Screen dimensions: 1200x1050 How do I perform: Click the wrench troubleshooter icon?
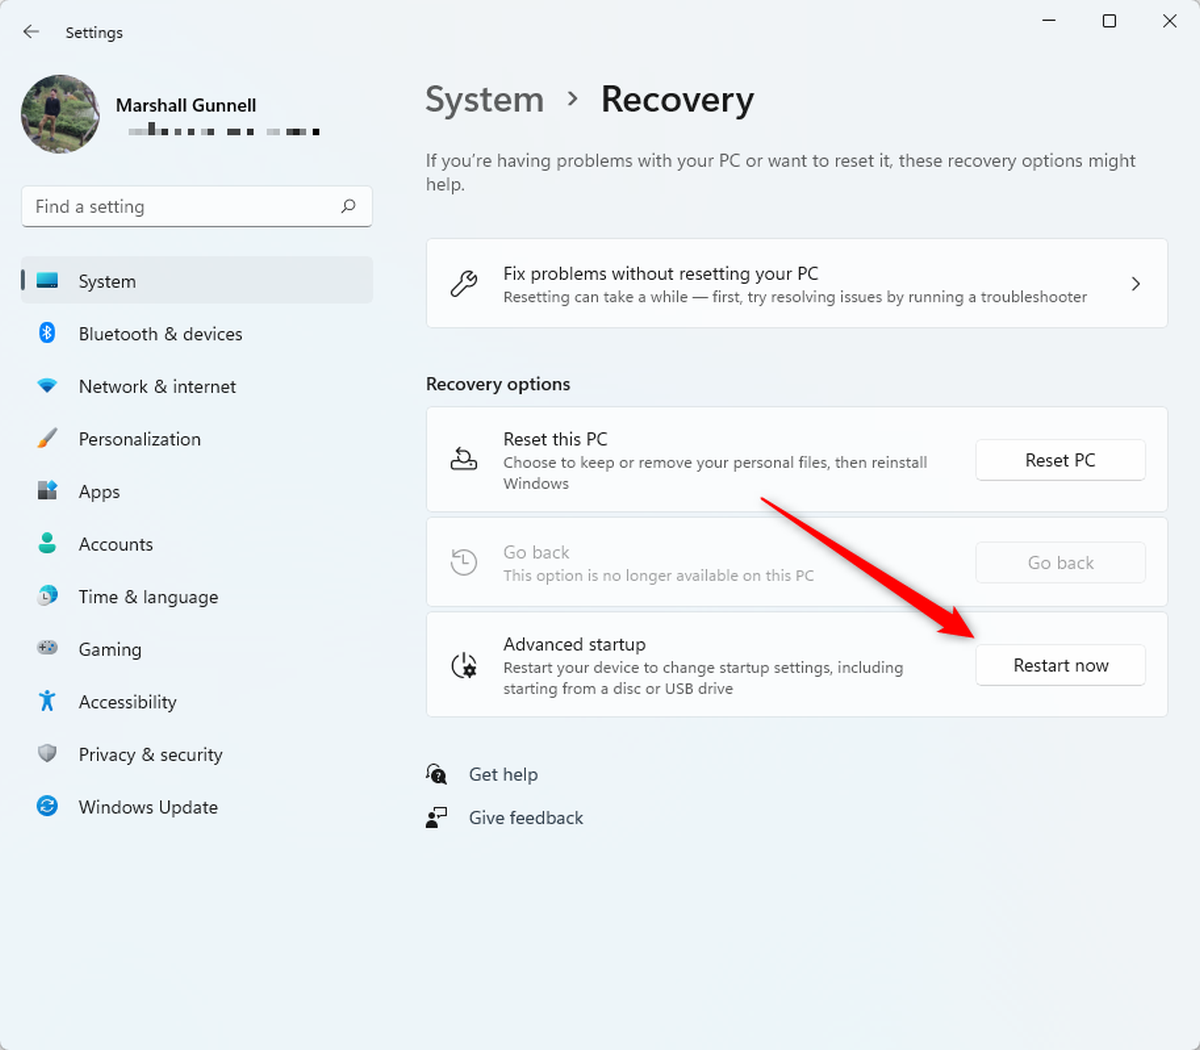point(464,284)
